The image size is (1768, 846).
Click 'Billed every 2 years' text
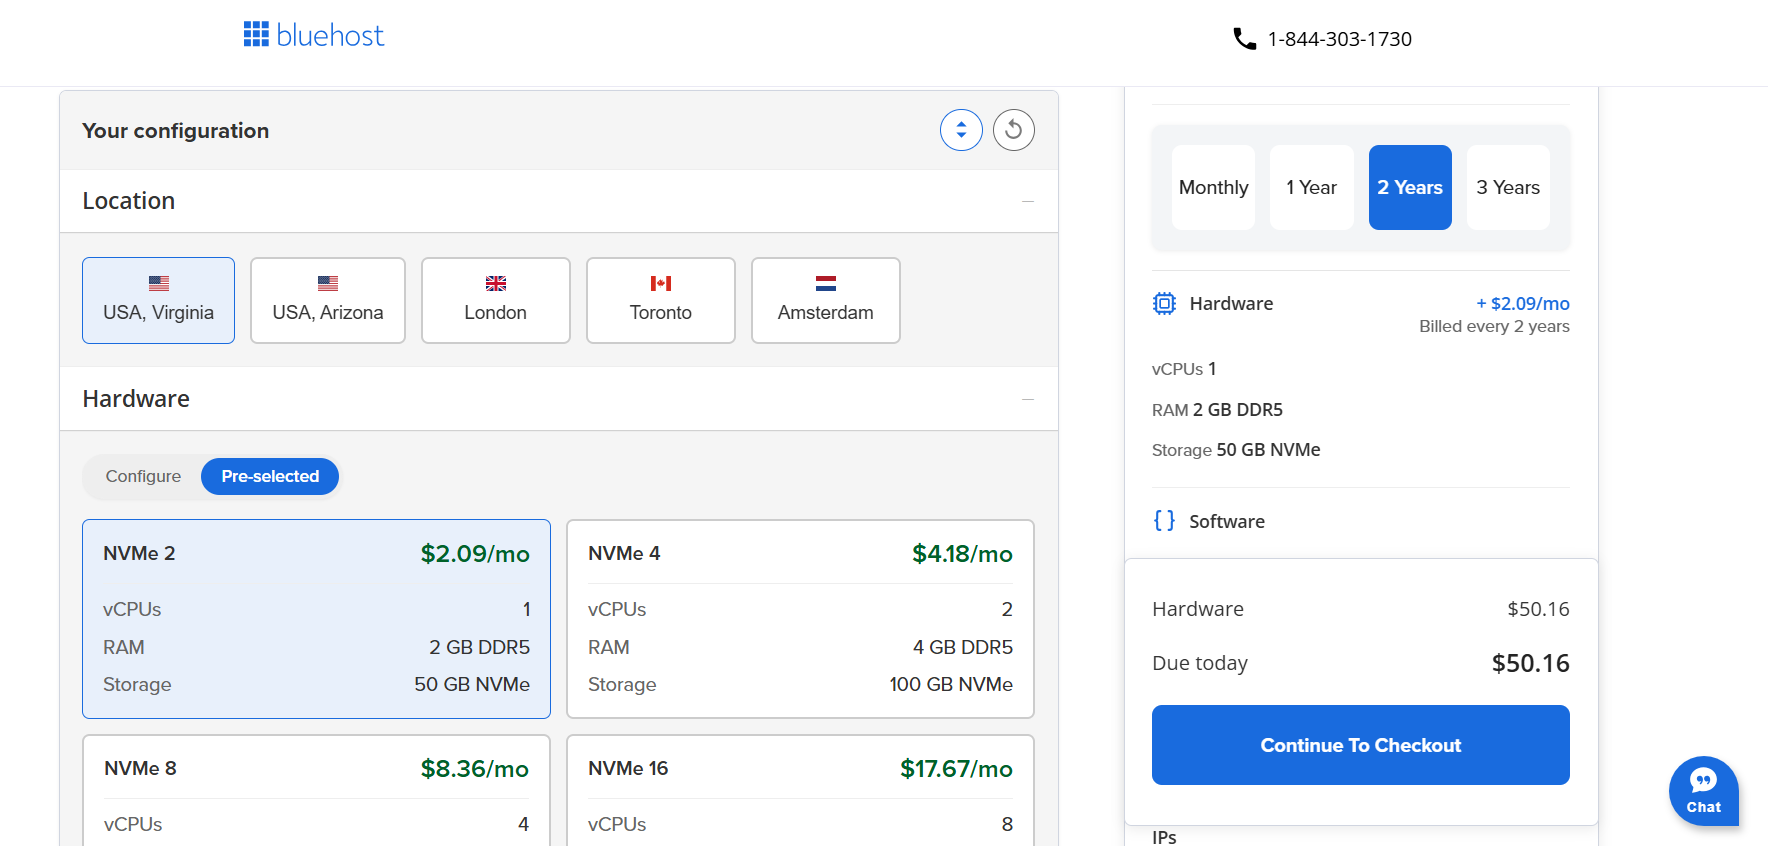point(1494,326)
